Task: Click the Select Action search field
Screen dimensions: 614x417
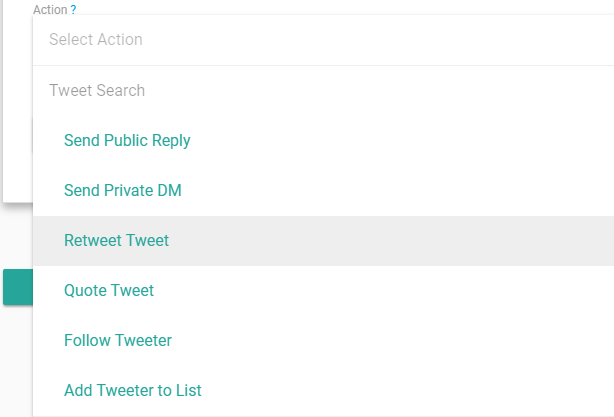Action: point(300,40)
